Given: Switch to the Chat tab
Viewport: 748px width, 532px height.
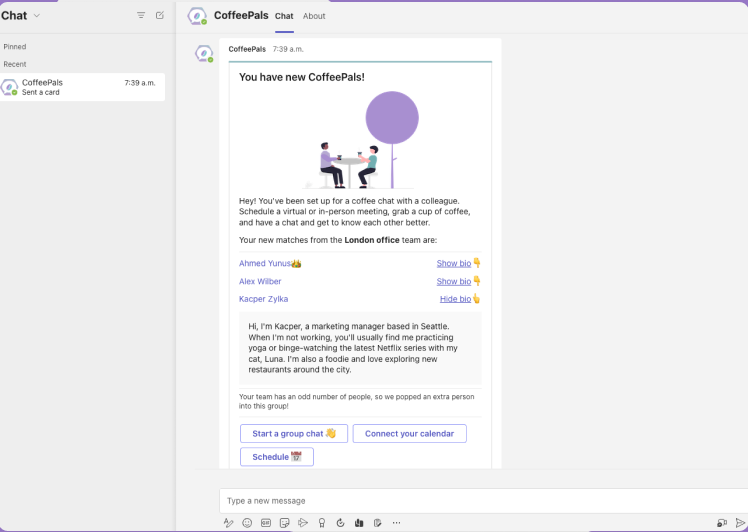Looking at the screenshot, I should [x=284, y=16].
